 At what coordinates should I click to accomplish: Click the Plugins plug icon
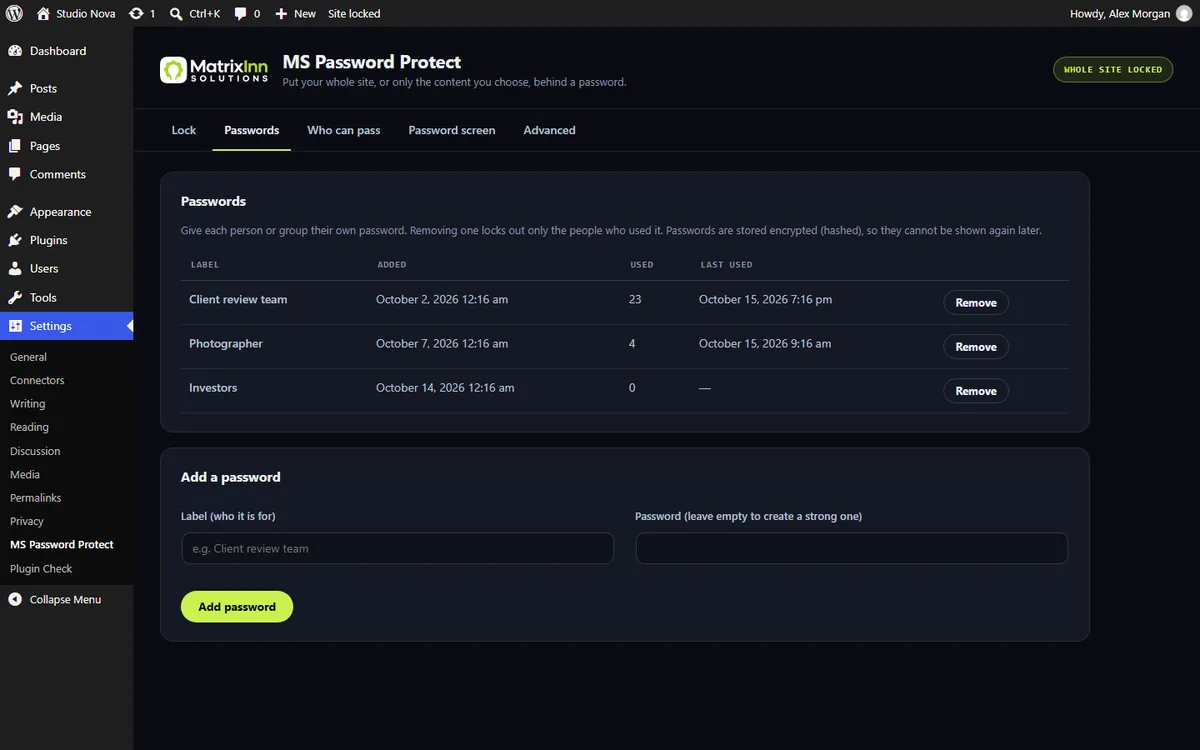[x=15, y=240]
